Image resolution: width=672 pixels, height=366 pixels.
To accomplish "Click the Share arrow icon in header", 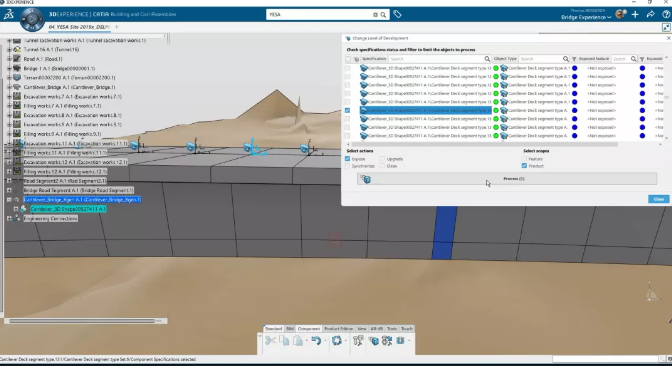I will 651,15.
